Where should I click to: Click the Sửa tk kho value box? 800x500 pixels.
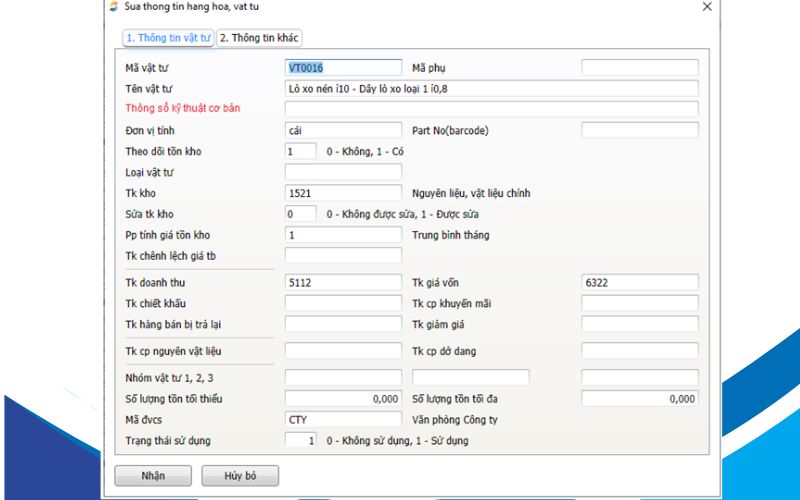(300, 214)
